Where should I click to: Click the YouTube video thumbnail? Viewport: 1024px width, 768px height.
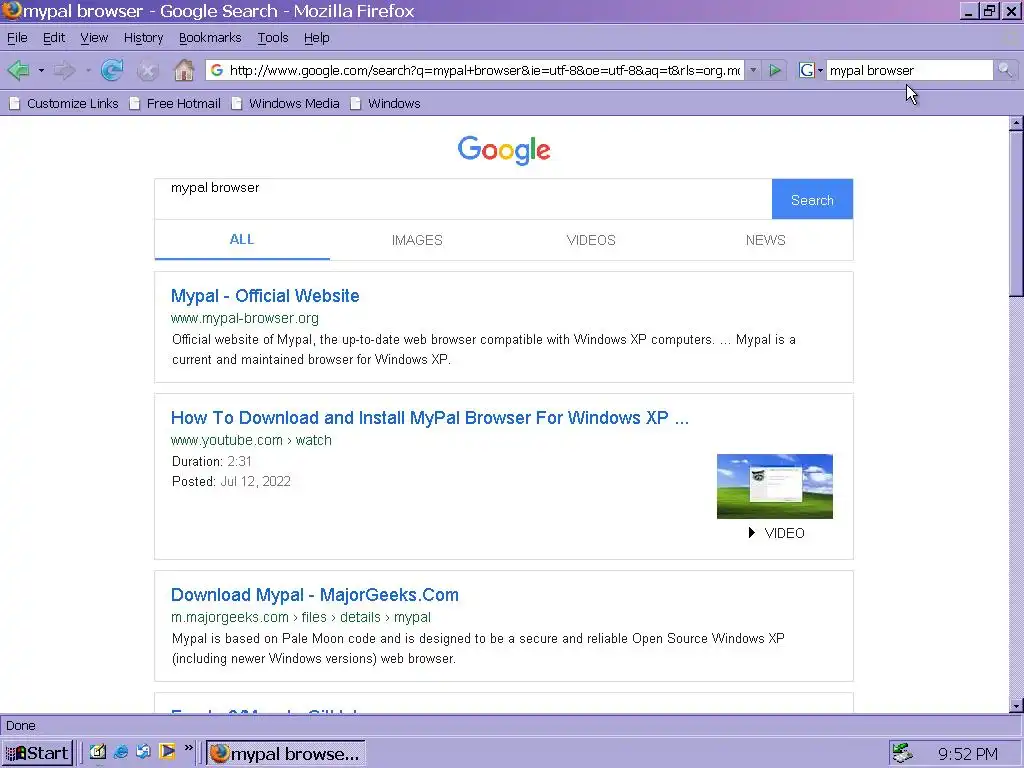[x=775, y=487]
